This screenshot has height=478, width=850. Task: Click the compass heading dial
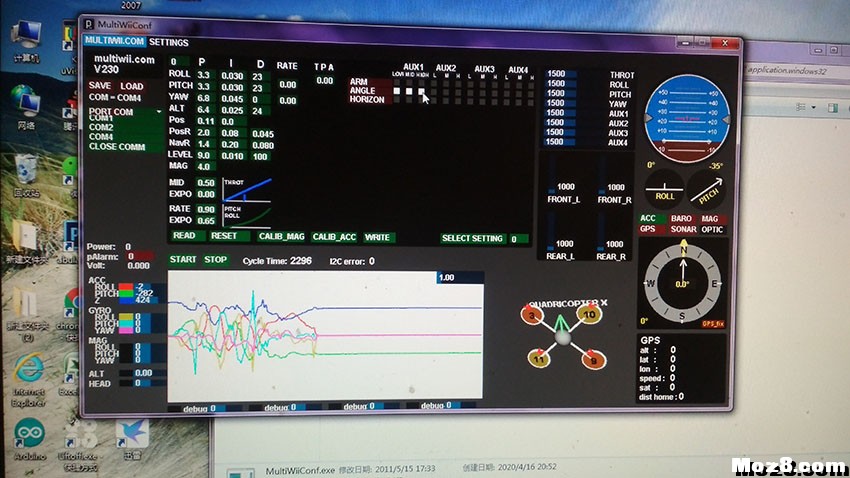pyautogui.click(x=682, y=283)
